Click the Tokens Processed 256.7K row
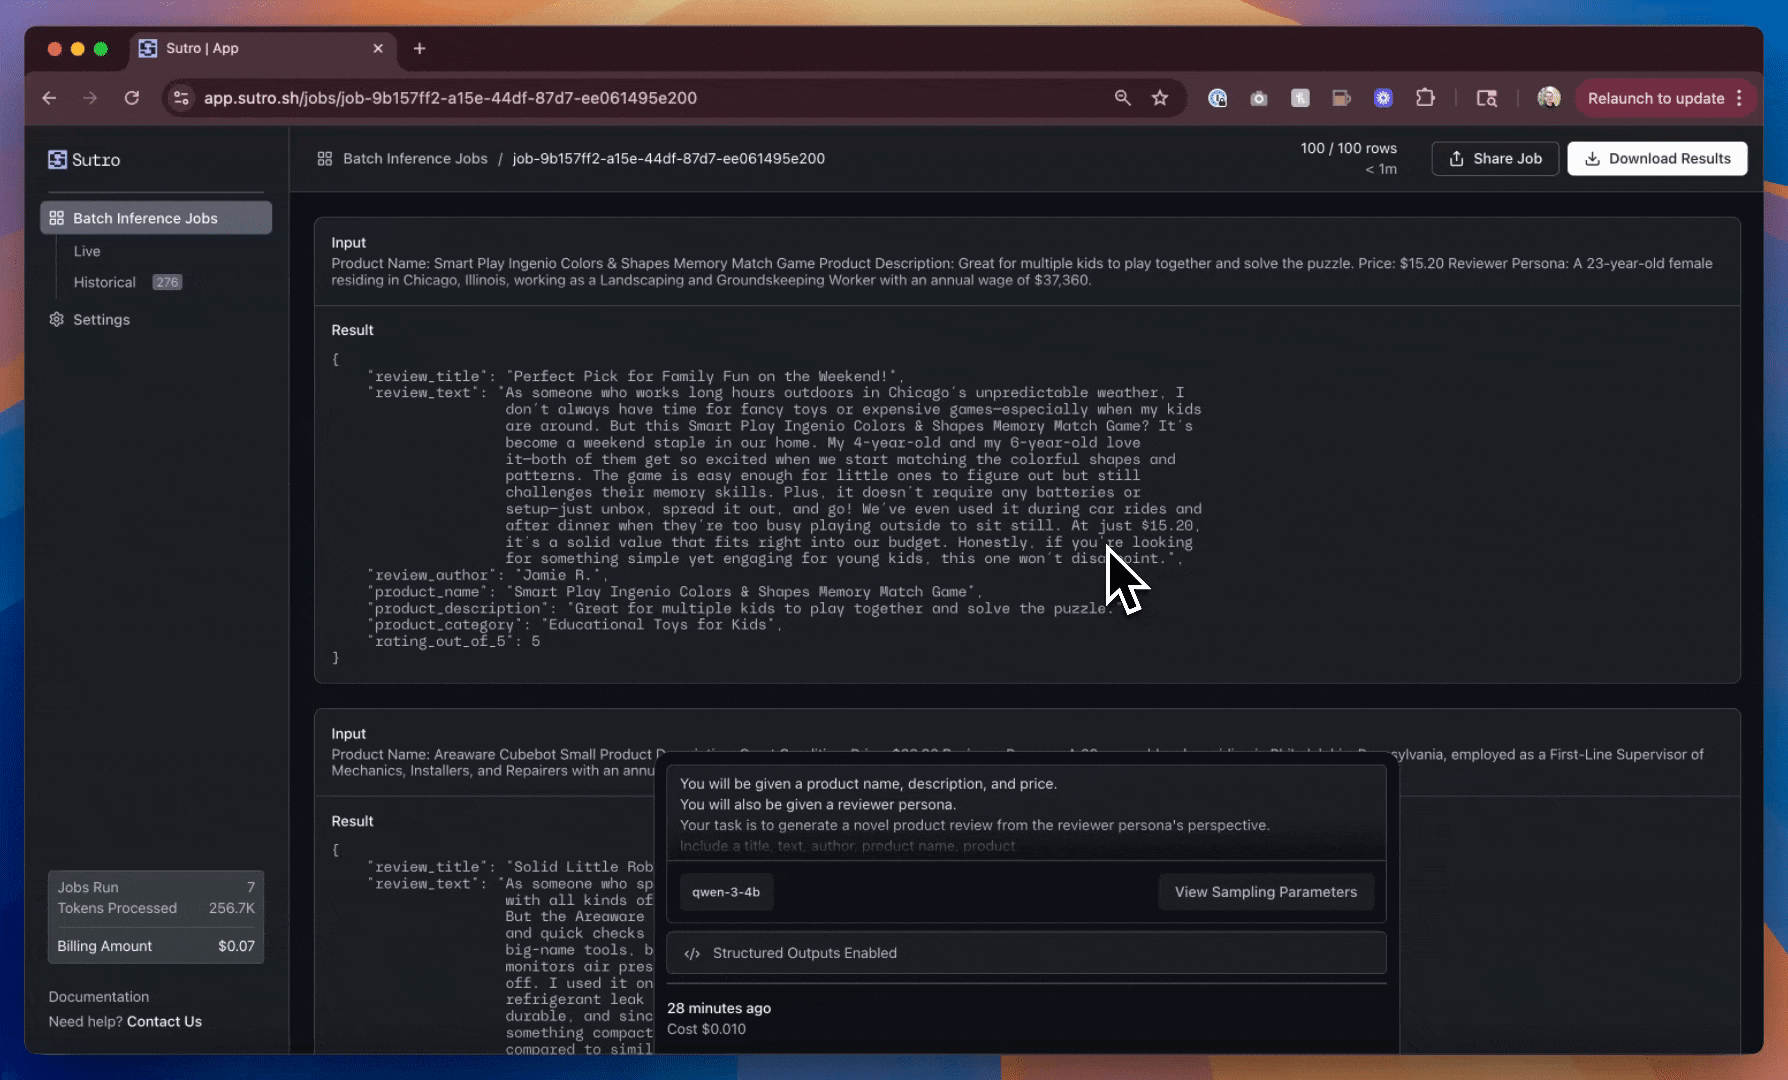1788x1080 pixels. pyautogui.click(x=156, y=908)
